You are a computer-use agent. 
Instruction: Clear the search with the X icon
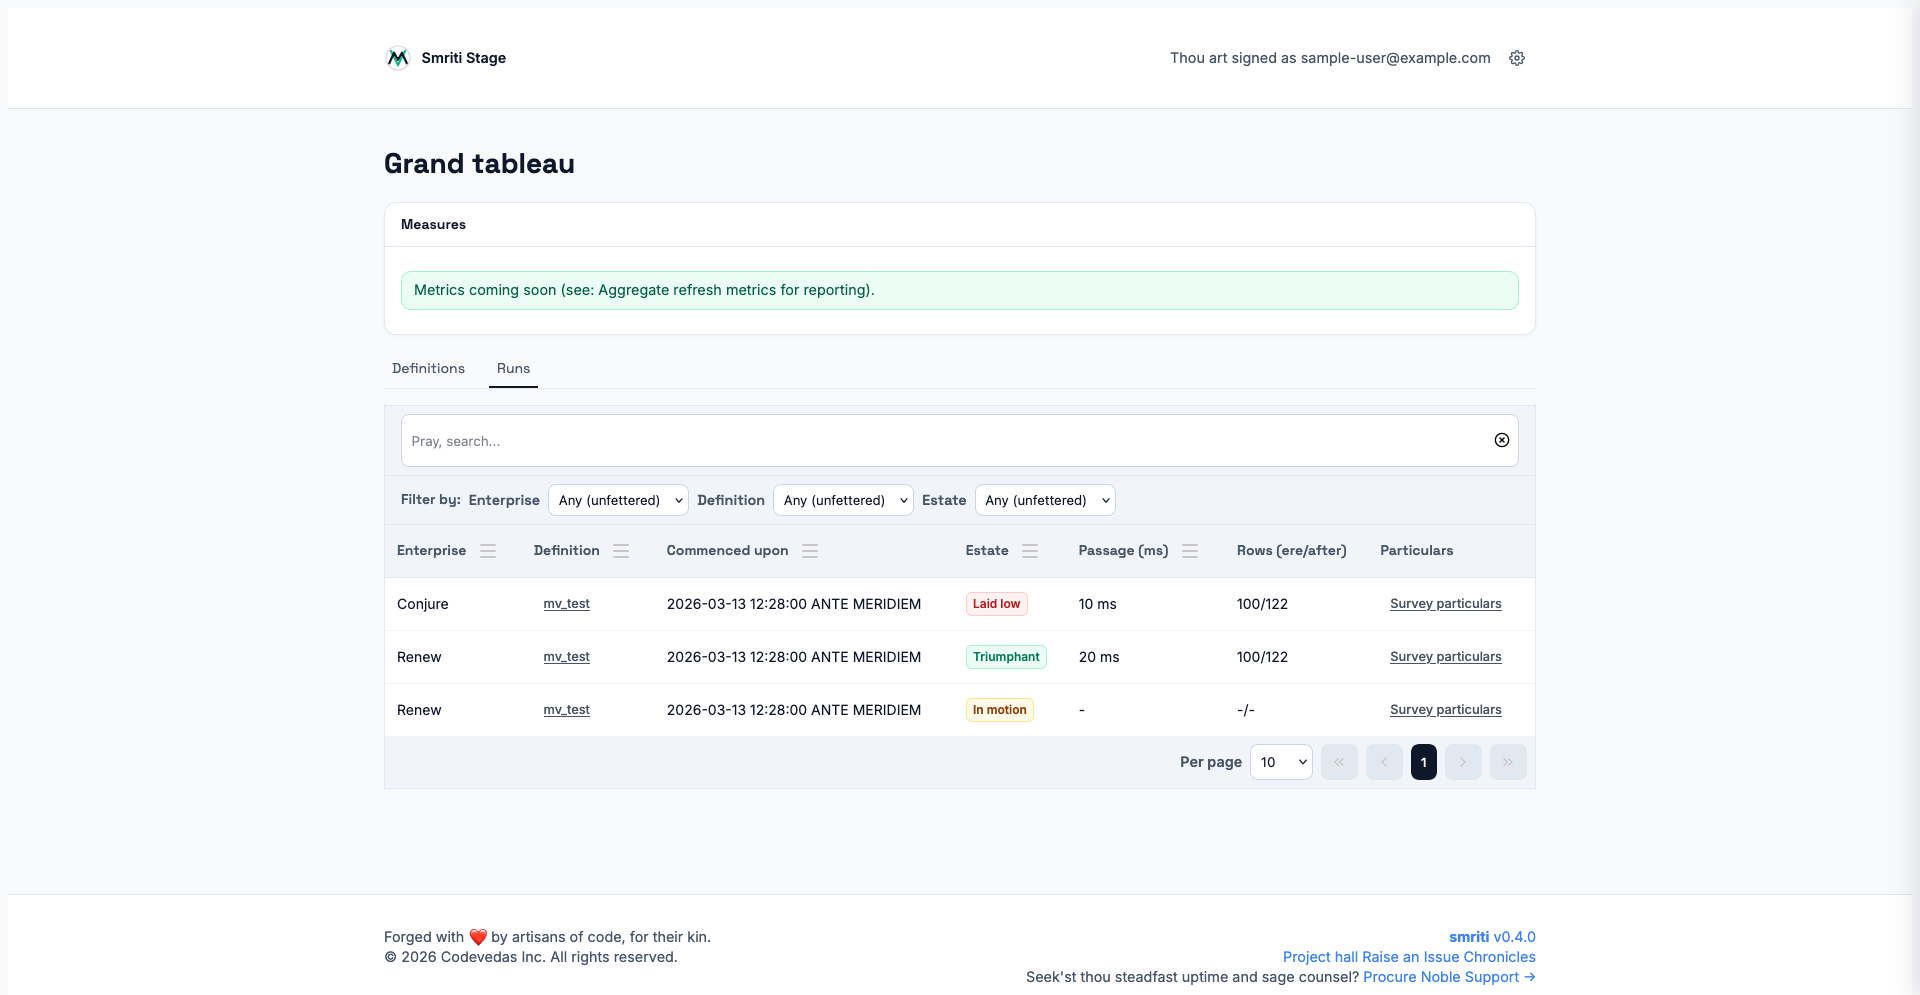1501,440
